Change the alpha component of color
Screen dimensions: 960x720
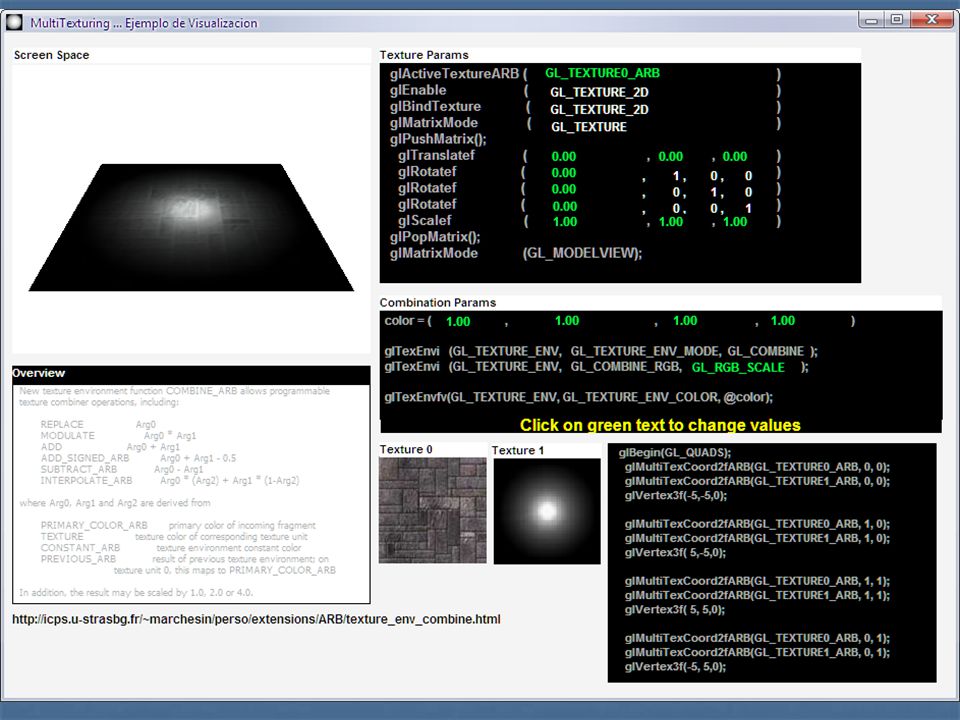pyautogui.click(x=782, y=321)
